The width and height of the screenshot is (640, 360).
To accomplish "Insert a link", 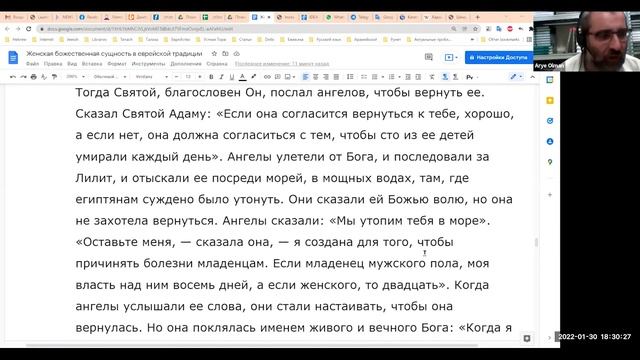I will [267, 77].
